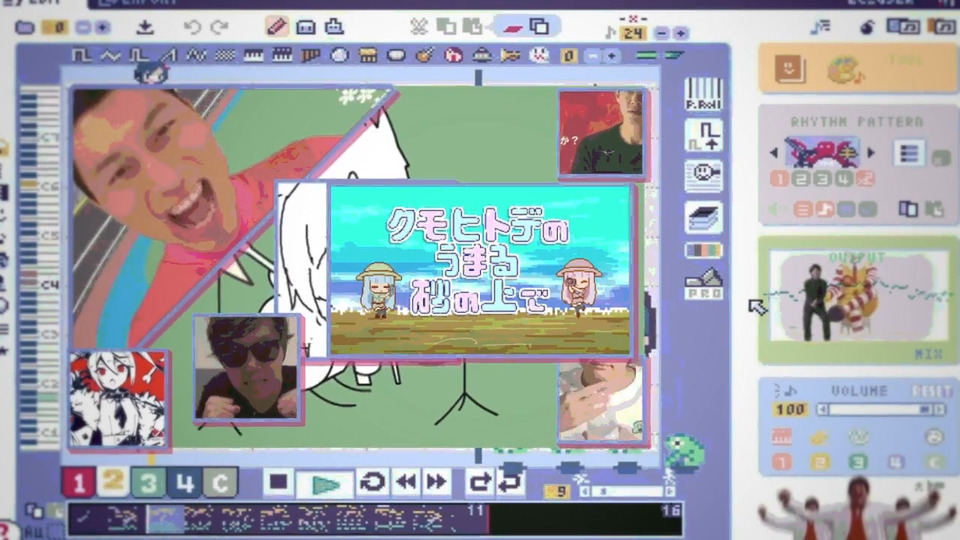This screenshot has width=960, height=540.
Task: Decrease note length with minus button
Action: [x=662, y=33]
